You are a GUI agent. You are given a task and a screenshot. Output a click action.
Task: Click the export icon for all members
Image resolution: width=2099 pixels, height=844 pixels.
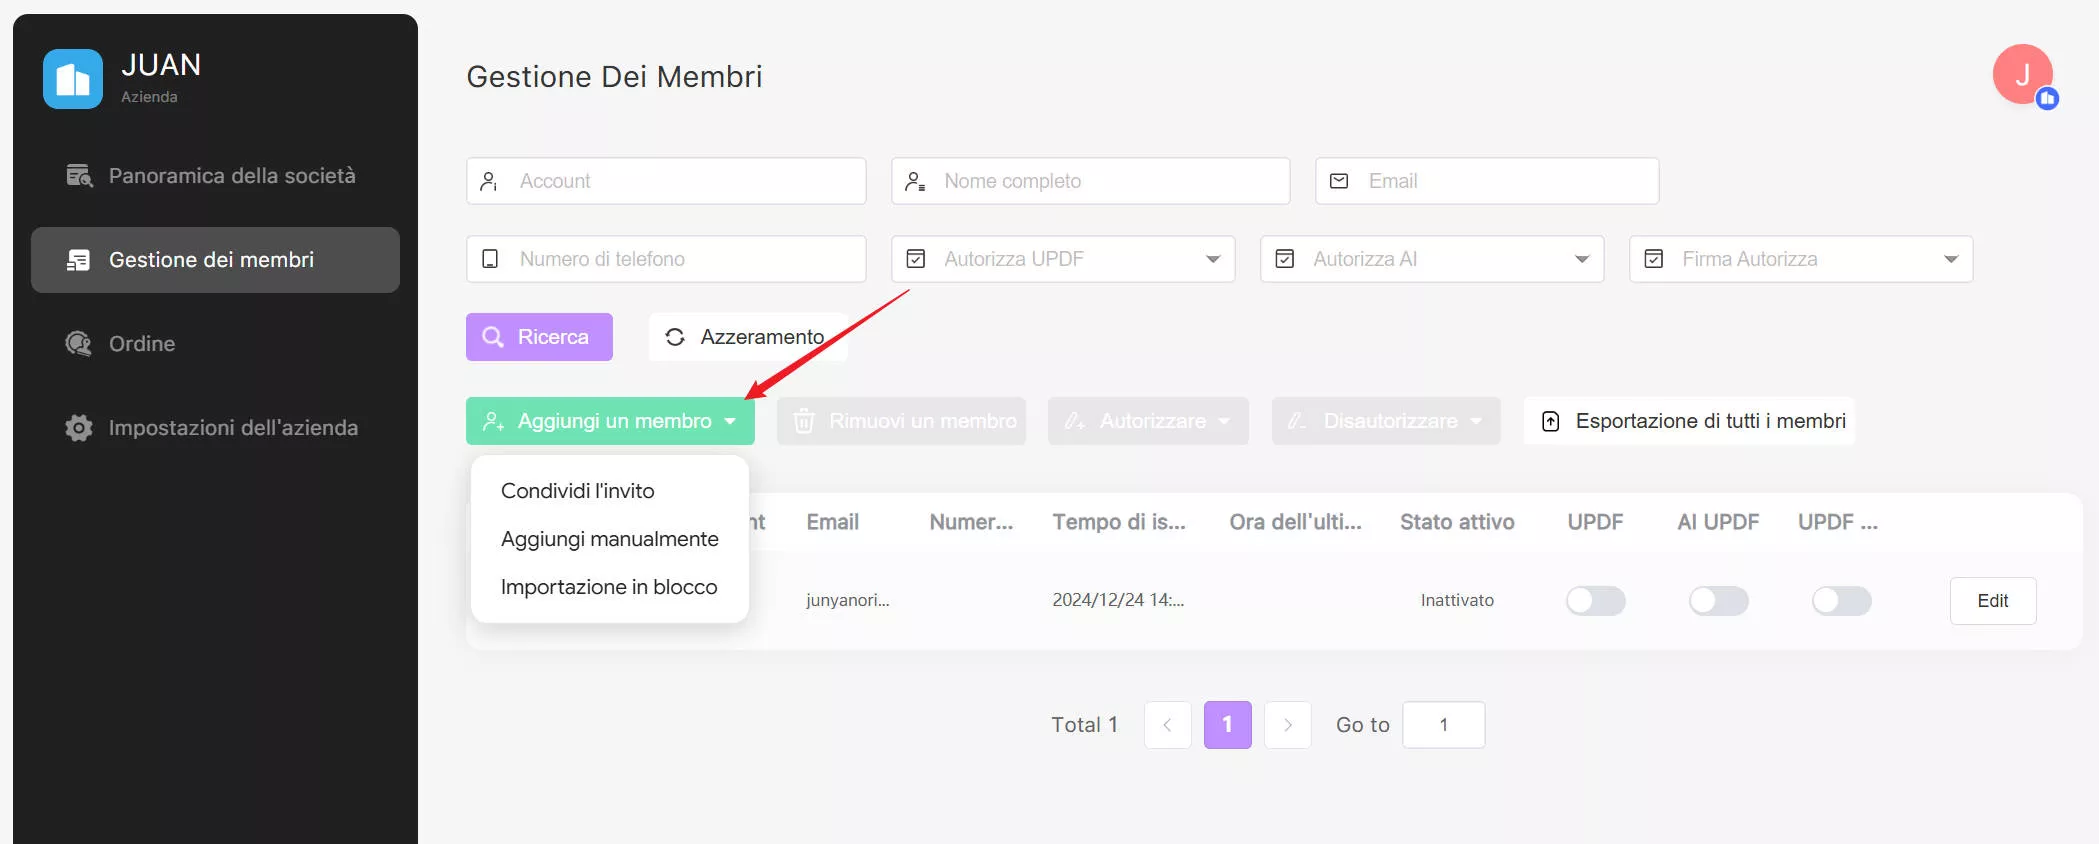tap(1550, 421)
